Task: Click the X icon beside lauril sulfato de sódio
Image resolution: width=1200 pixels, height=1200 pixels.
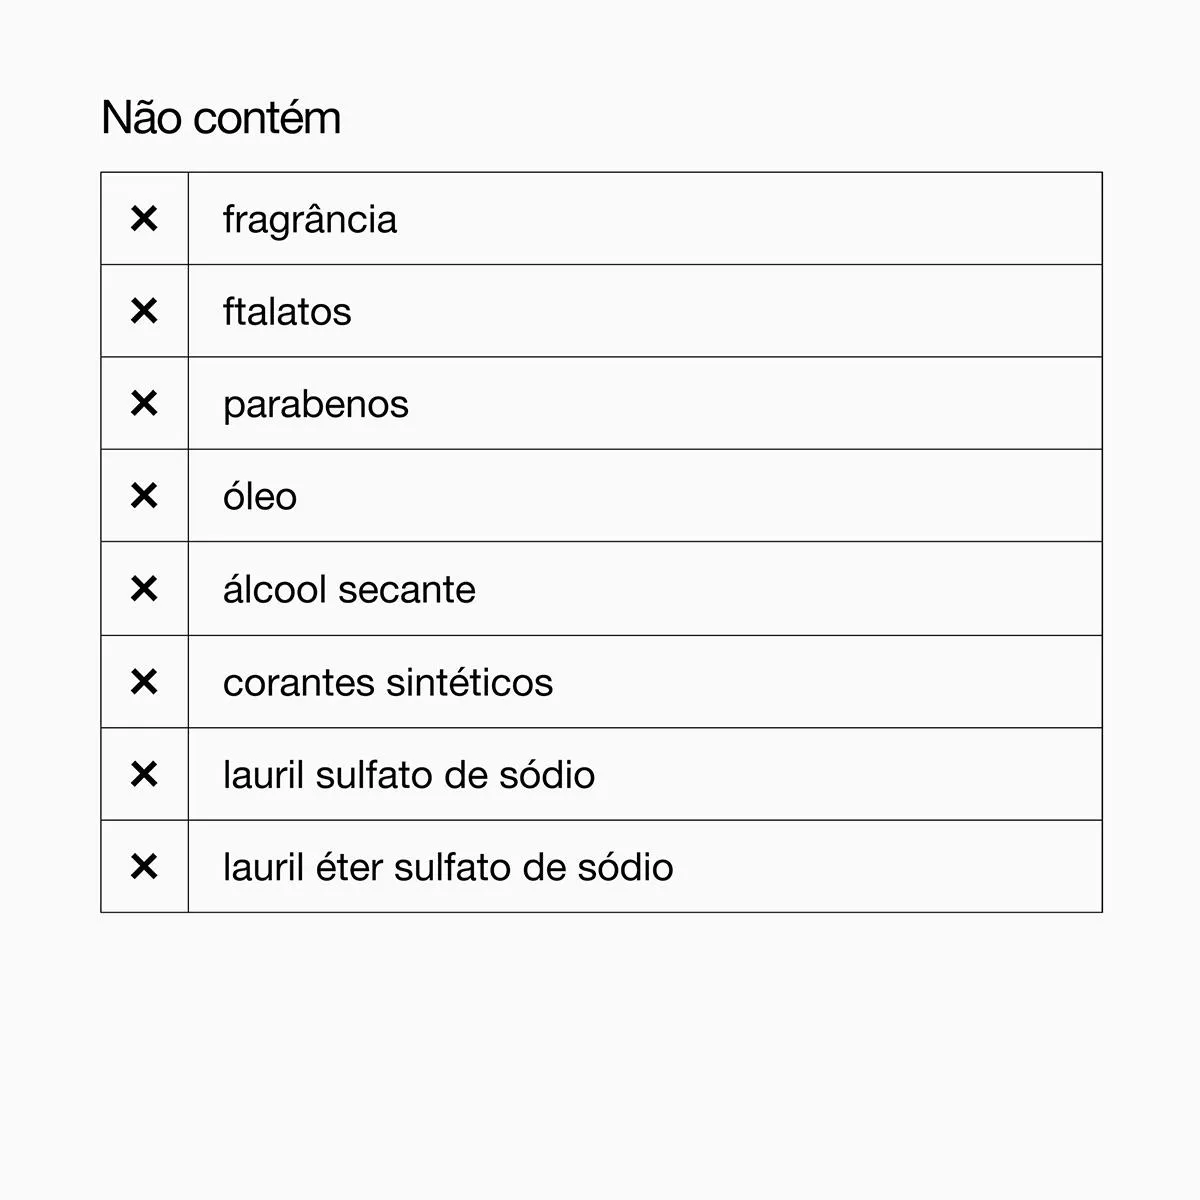Action: pyautogui.click(x=144, y=774)
